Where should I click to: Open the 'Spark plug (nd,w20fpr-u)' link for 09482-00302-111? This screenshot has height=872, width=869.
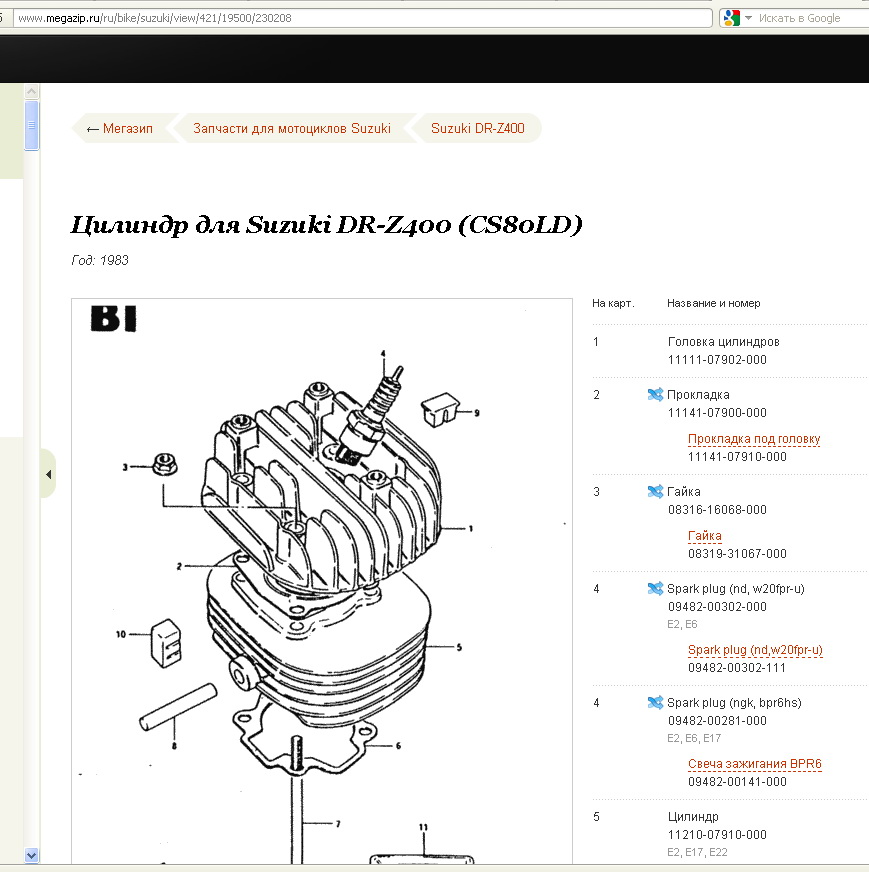[755, 650]
